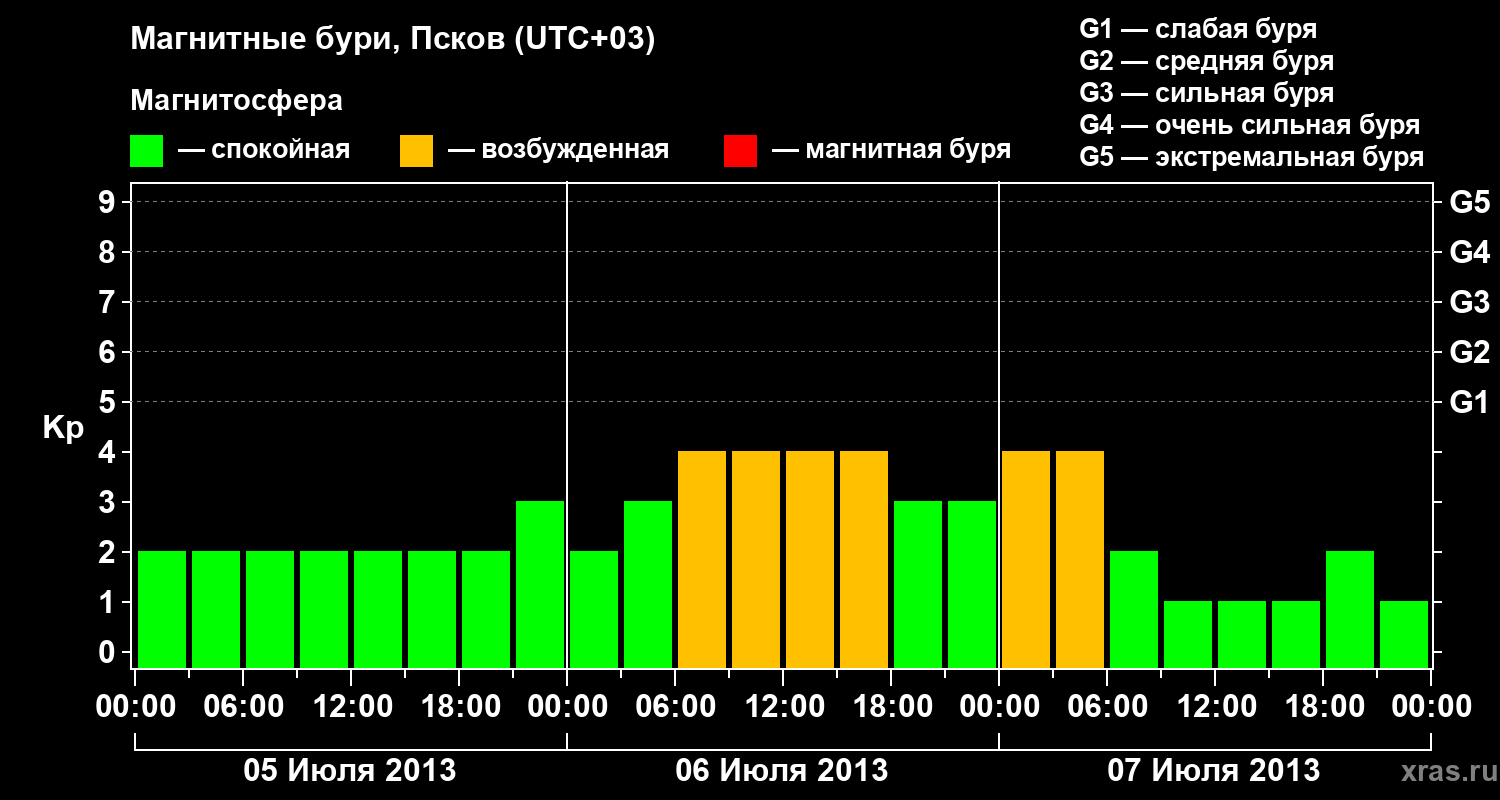This screenshot has width=1500, height=800.
Task: Click the 'G2' right-axis tick label
Action: [1470, 352]
